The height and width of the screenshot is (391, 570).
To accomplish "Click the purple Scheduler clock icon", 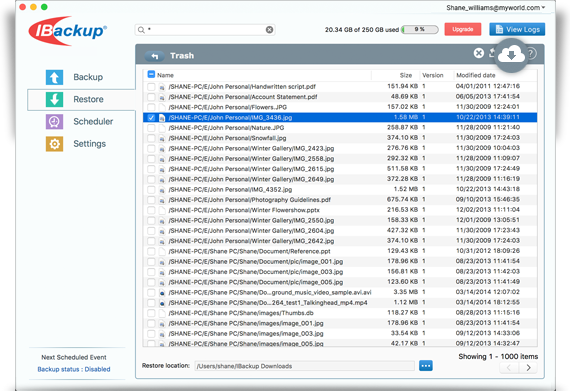I will [x=54, y=121].
